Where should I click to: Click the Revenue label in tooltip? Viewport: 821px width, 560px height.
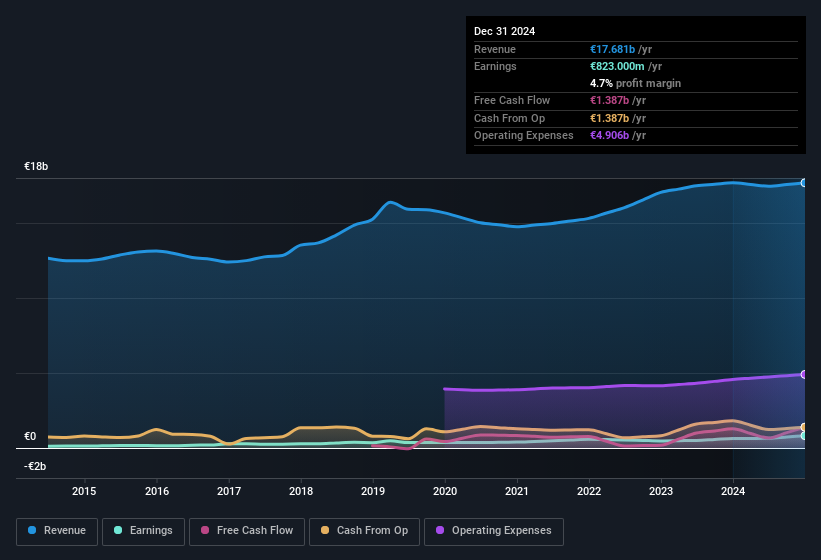(495, 49)
